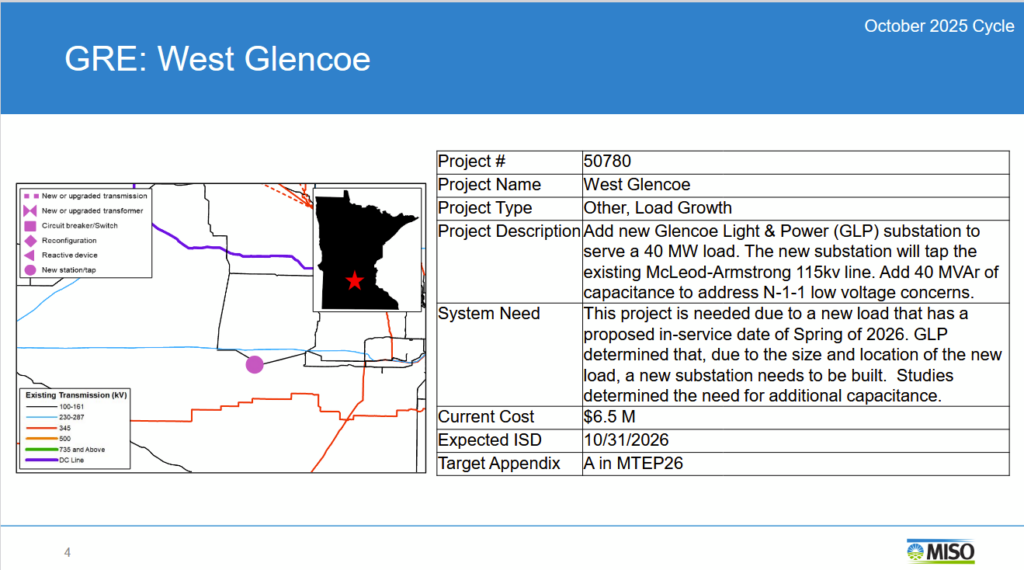Click the Circuit breaker/Switch square legend icon
The height and width of the screenshot is (570, 1024).
(31, 226)
